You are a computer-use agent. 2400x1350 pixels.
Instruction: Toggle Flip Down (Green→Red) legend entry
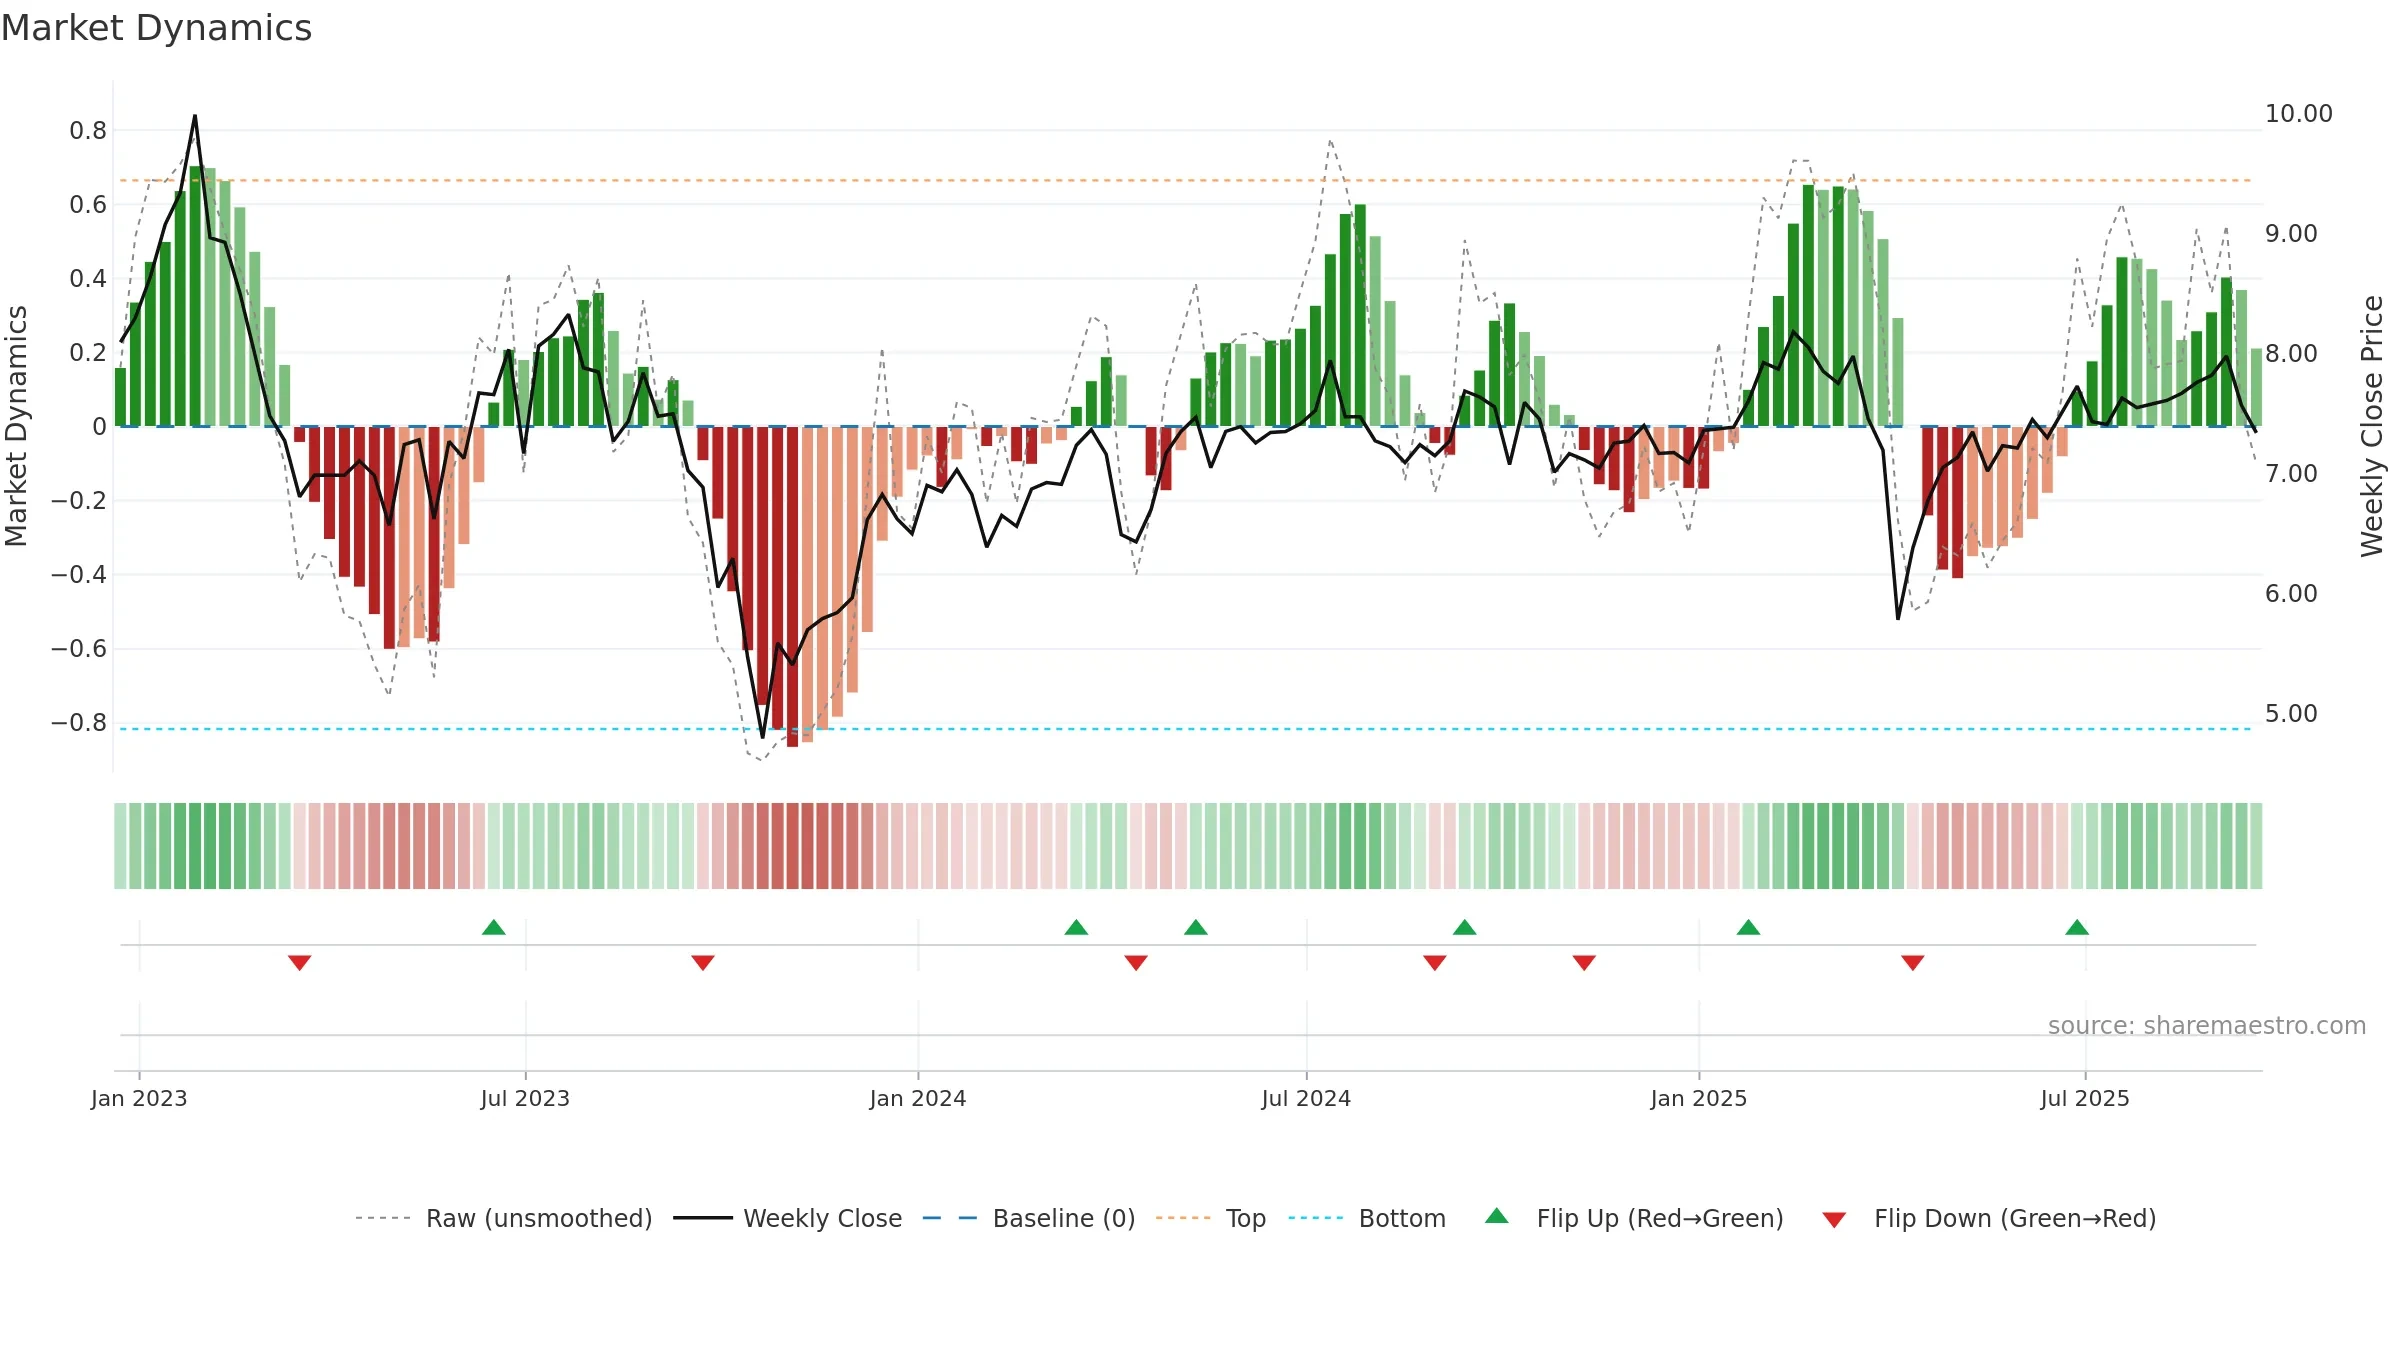pos(1988,1218)
